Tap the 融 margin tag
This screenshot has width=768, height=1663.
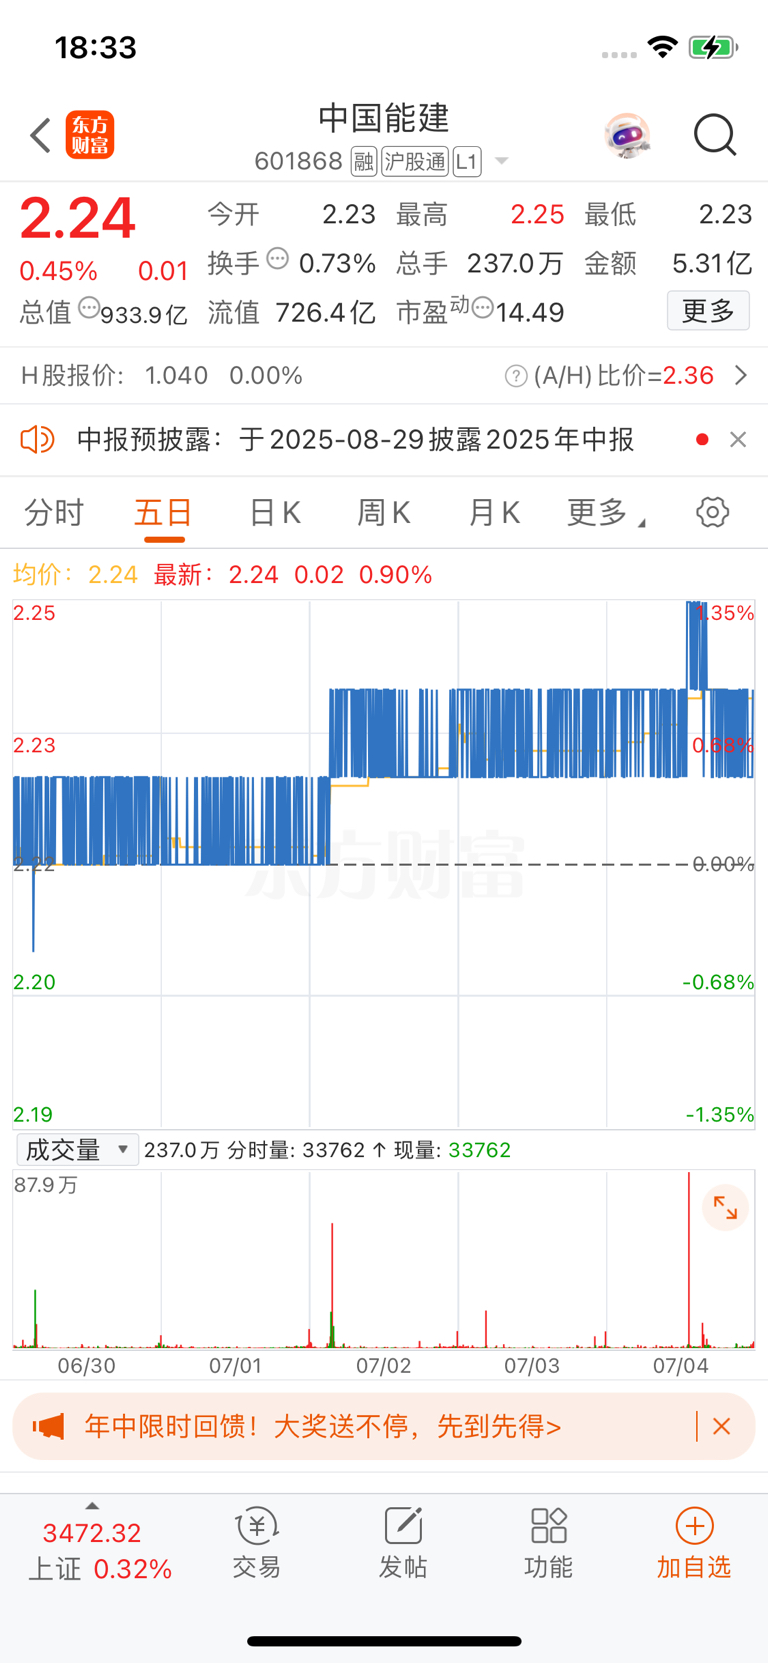click(x=364, y=161)
